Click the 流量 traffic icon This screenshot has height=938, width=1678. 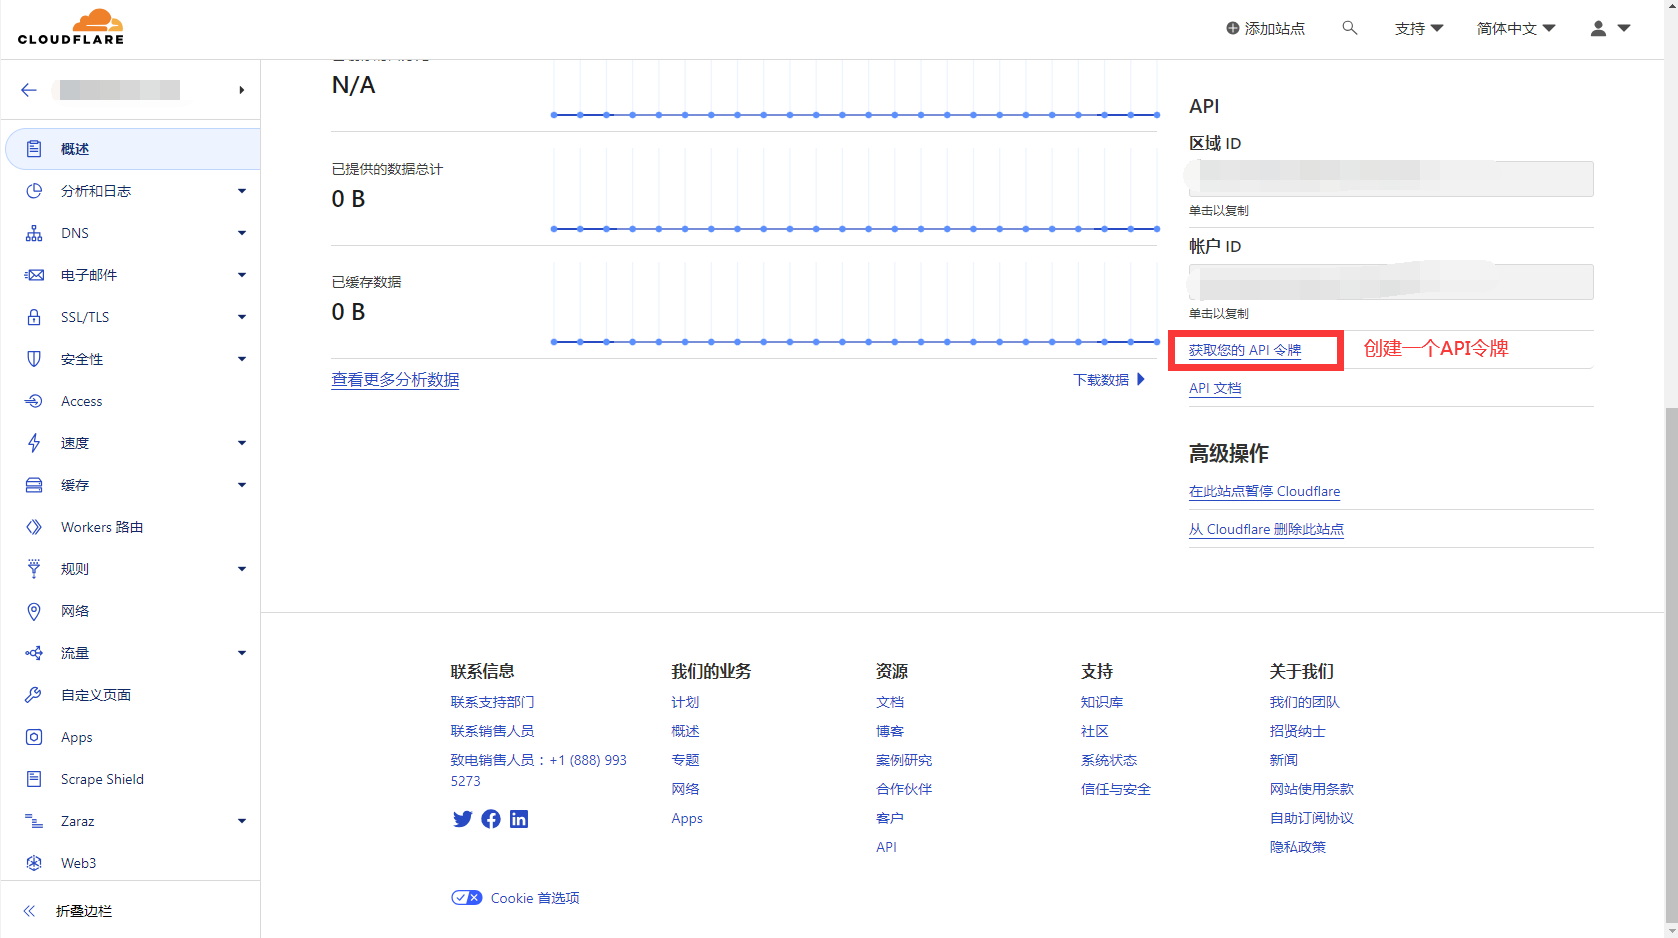[34, 653]
